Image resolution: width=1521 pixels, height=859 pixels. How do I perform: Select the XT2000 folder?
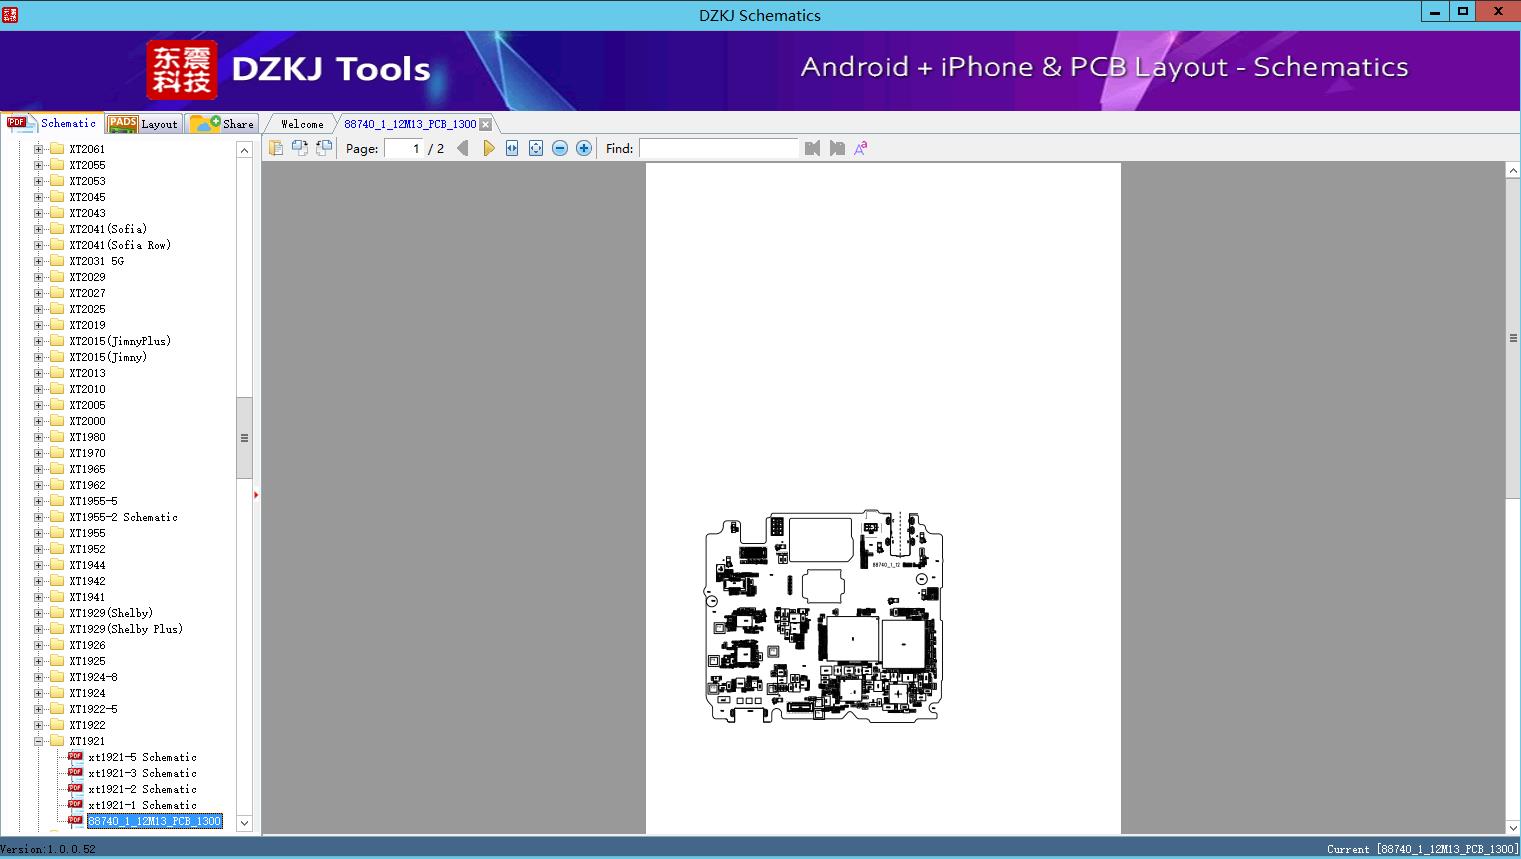coord(87,421)
